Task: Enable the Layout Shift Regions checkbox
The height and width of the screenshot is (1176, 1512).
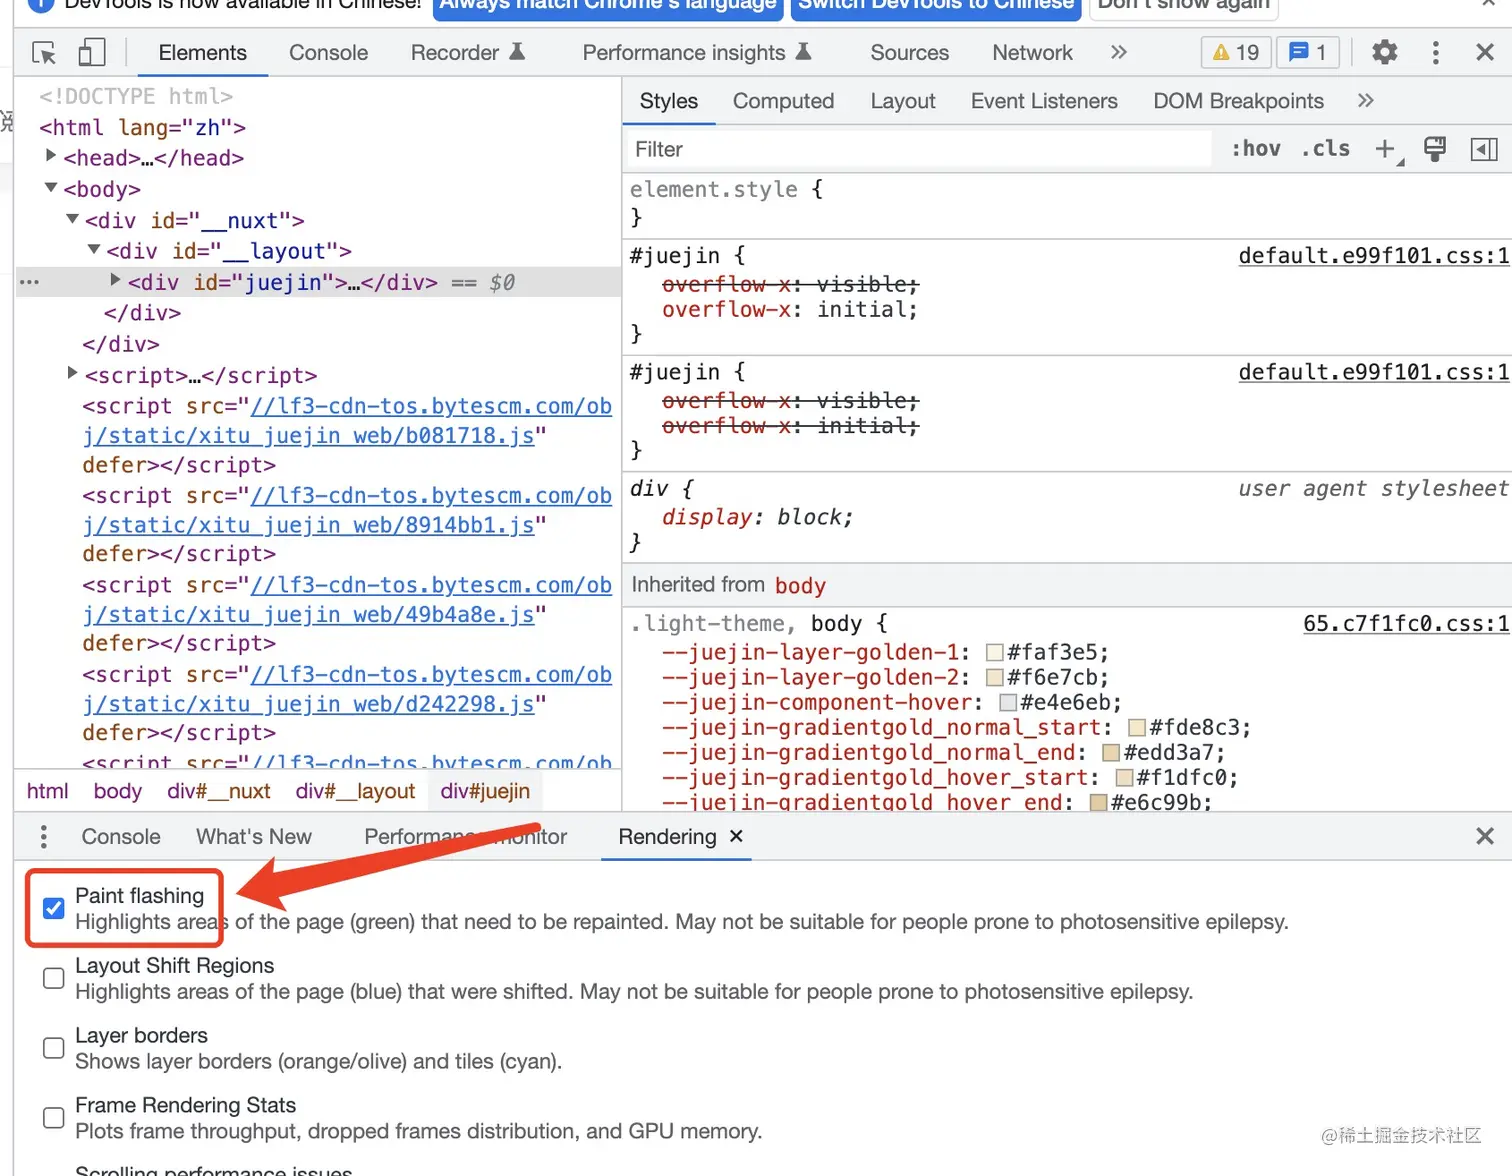Action: [54, 978]
